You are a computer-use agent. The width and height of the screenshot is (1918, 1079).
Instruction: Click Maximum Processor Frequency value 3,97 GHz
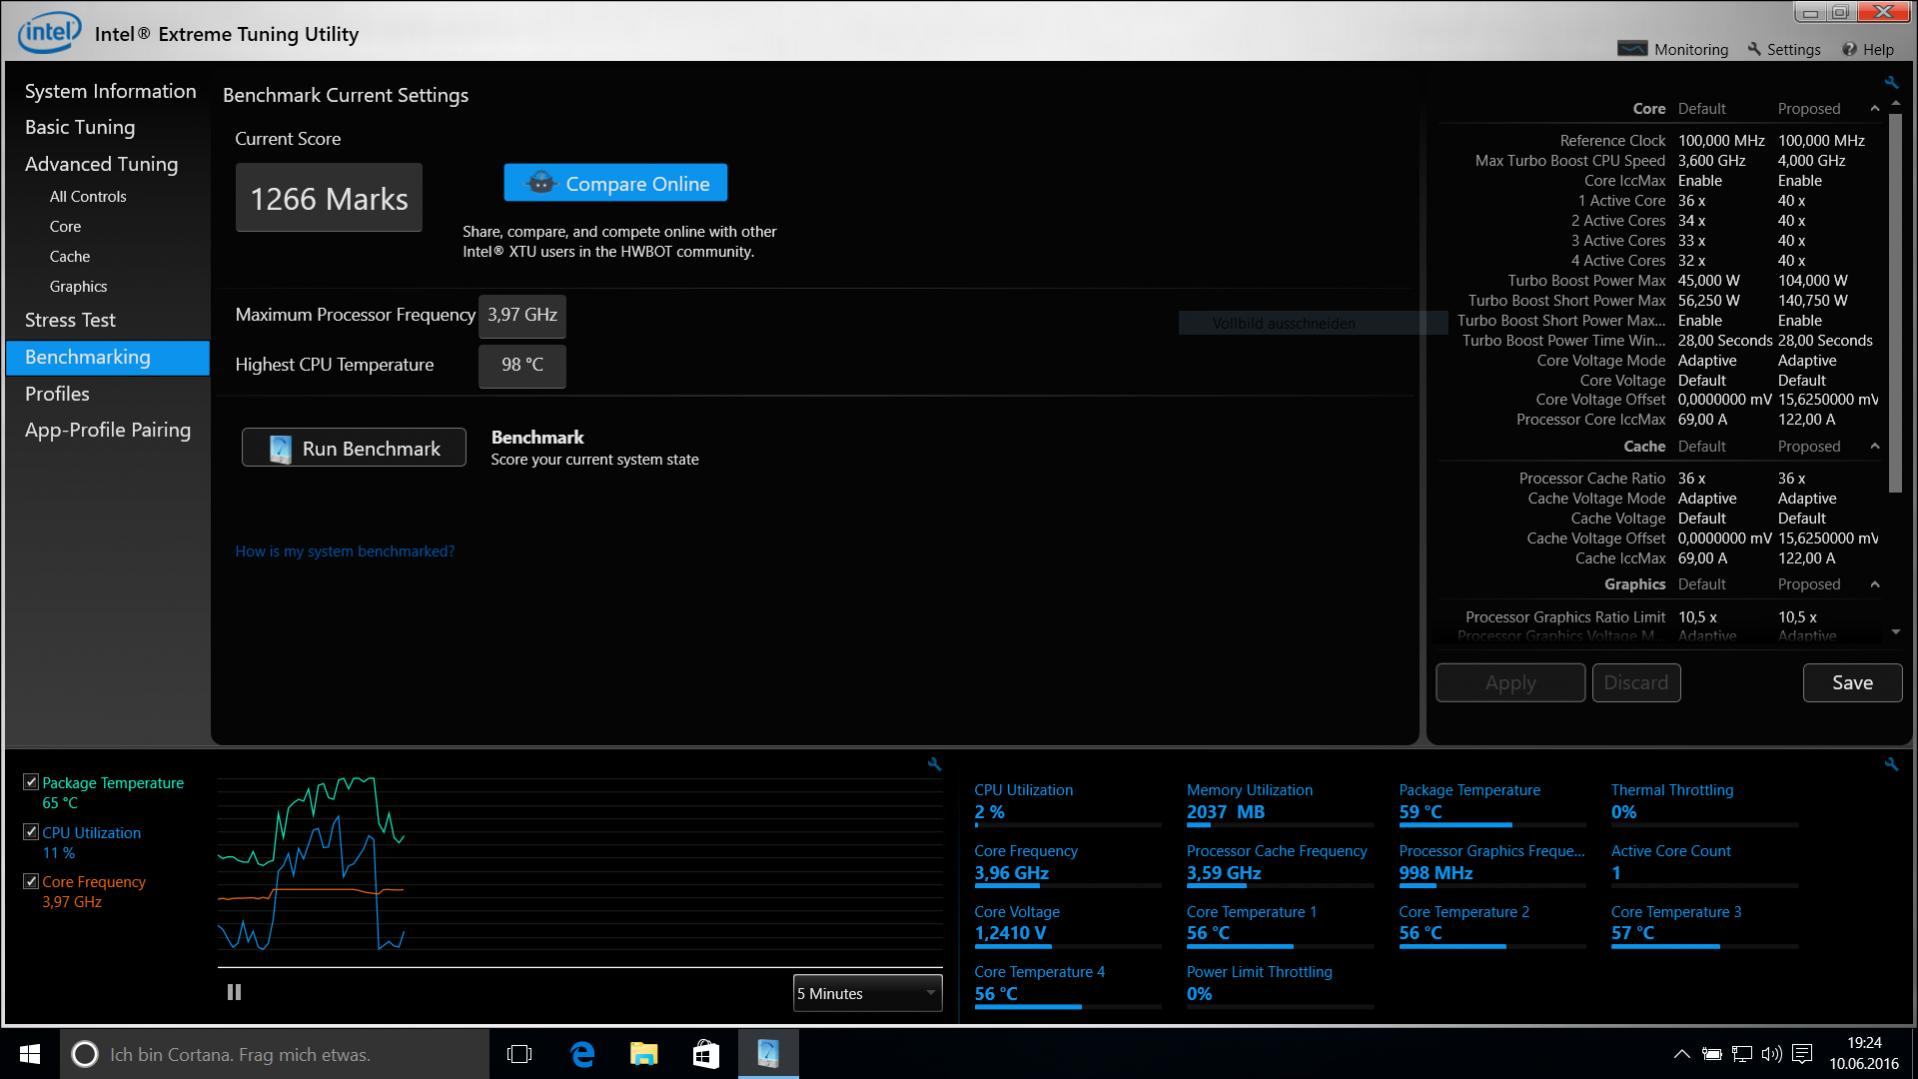522,315
